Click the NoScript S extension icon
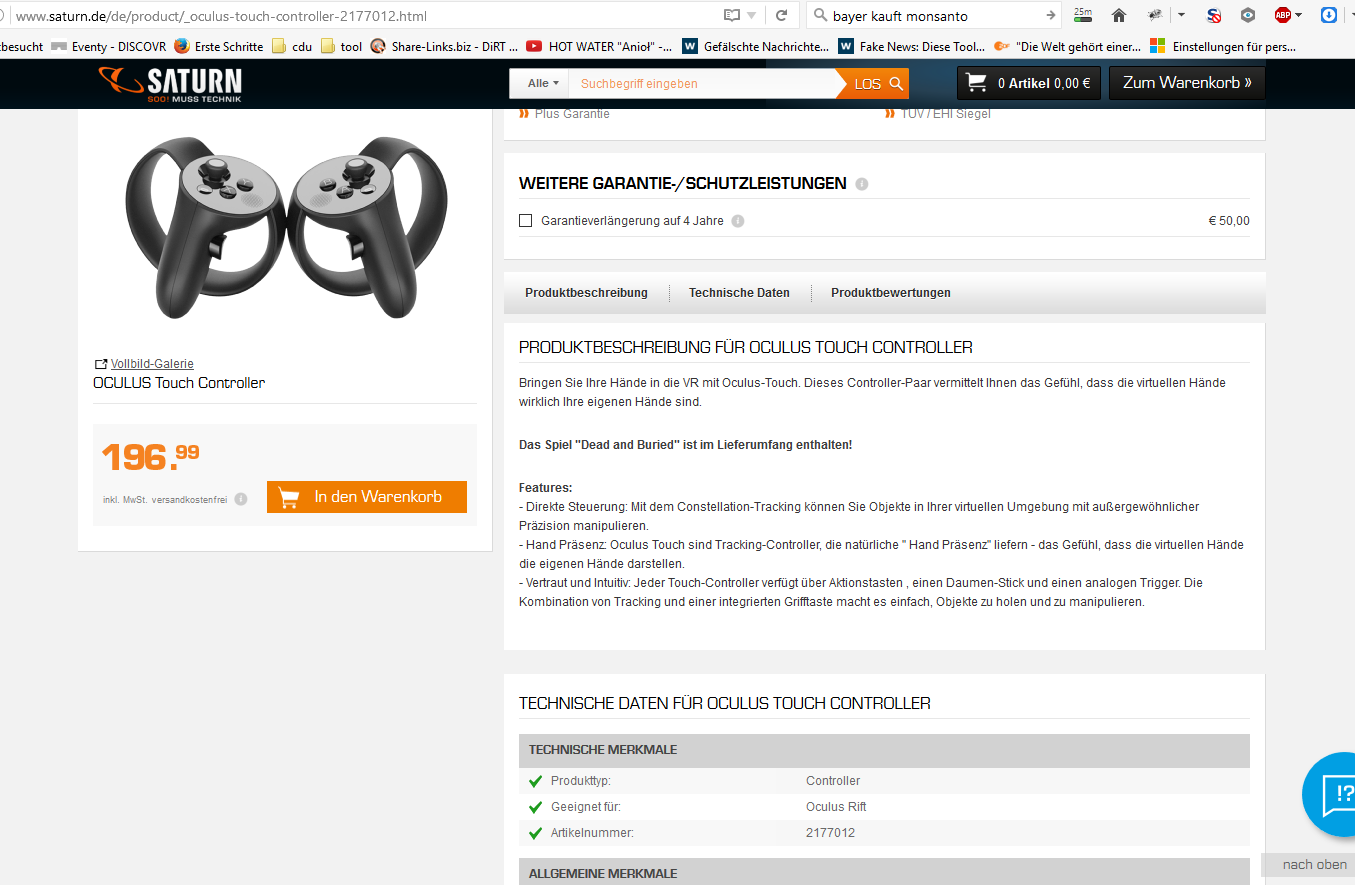Viewport: 1355px width, 885px height. (x=1214, y=15)
